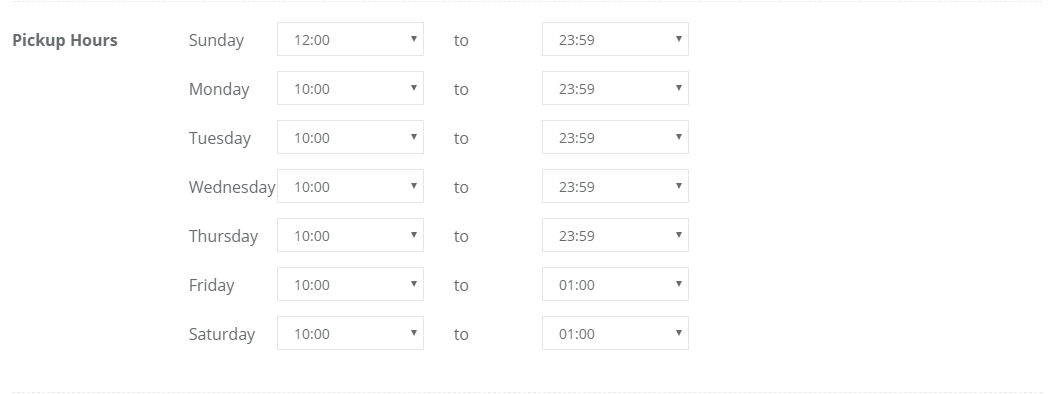
Task: Click the arrow of Friday's 01:00 selector
Action: tap(679, 284)
